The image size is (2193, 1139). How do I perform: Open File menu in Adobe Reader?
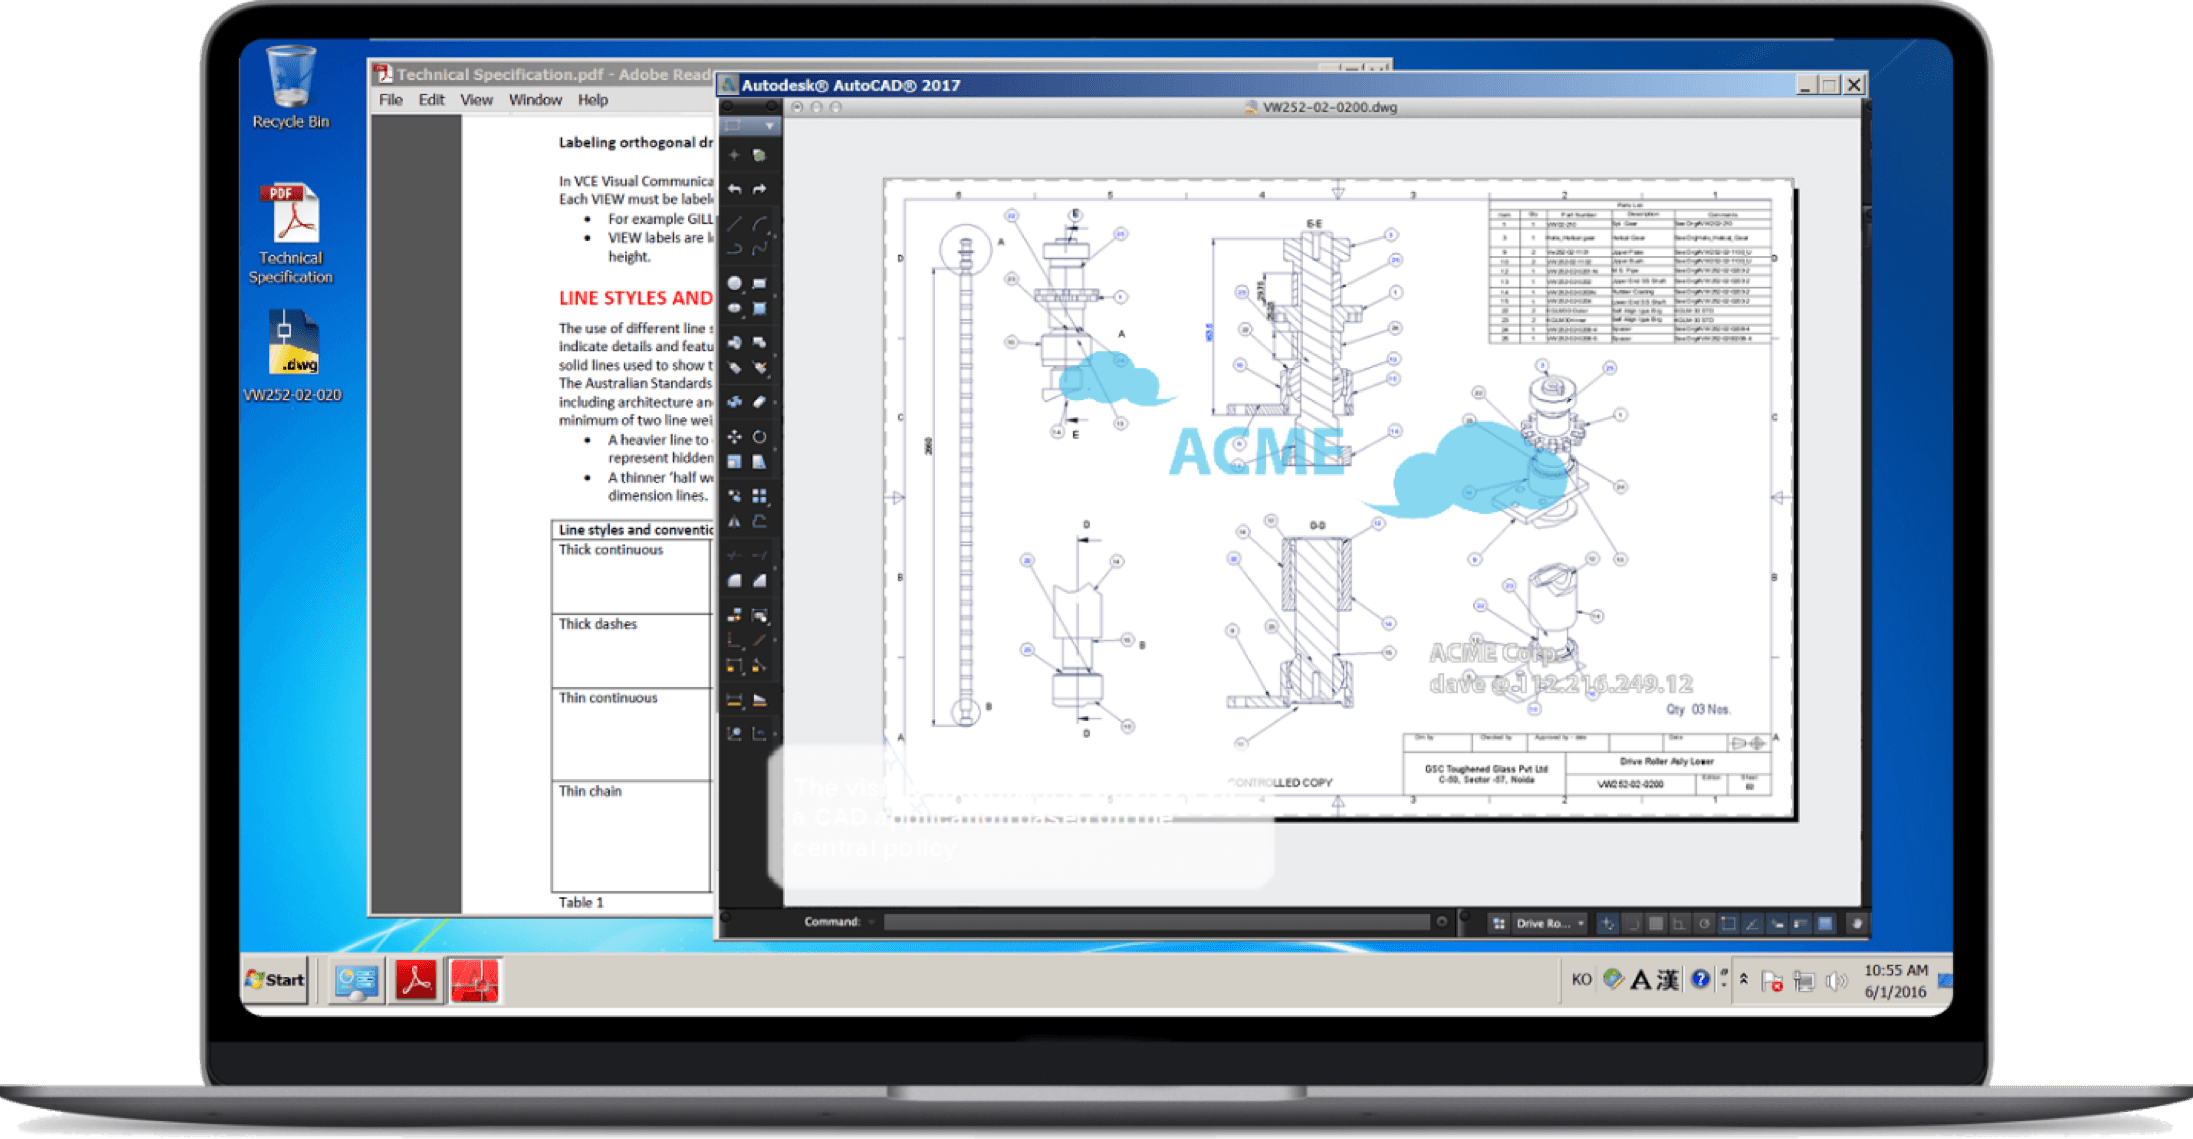pyautogui.click(x=390, y=100)
